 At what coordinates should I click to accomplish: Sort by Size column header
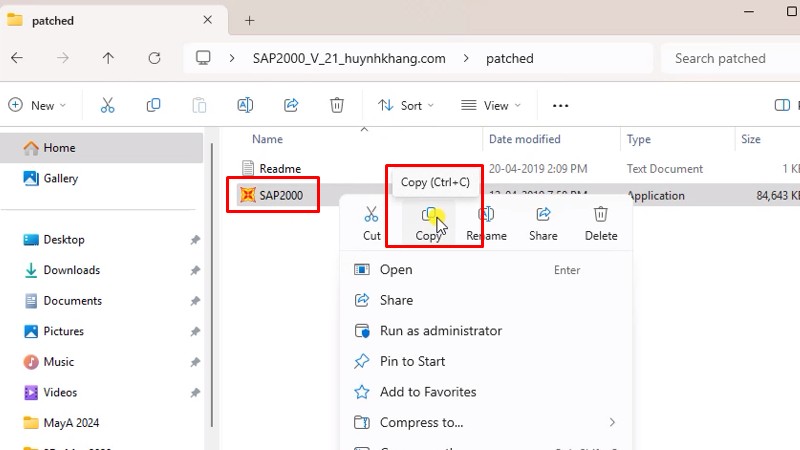(751, 139)
